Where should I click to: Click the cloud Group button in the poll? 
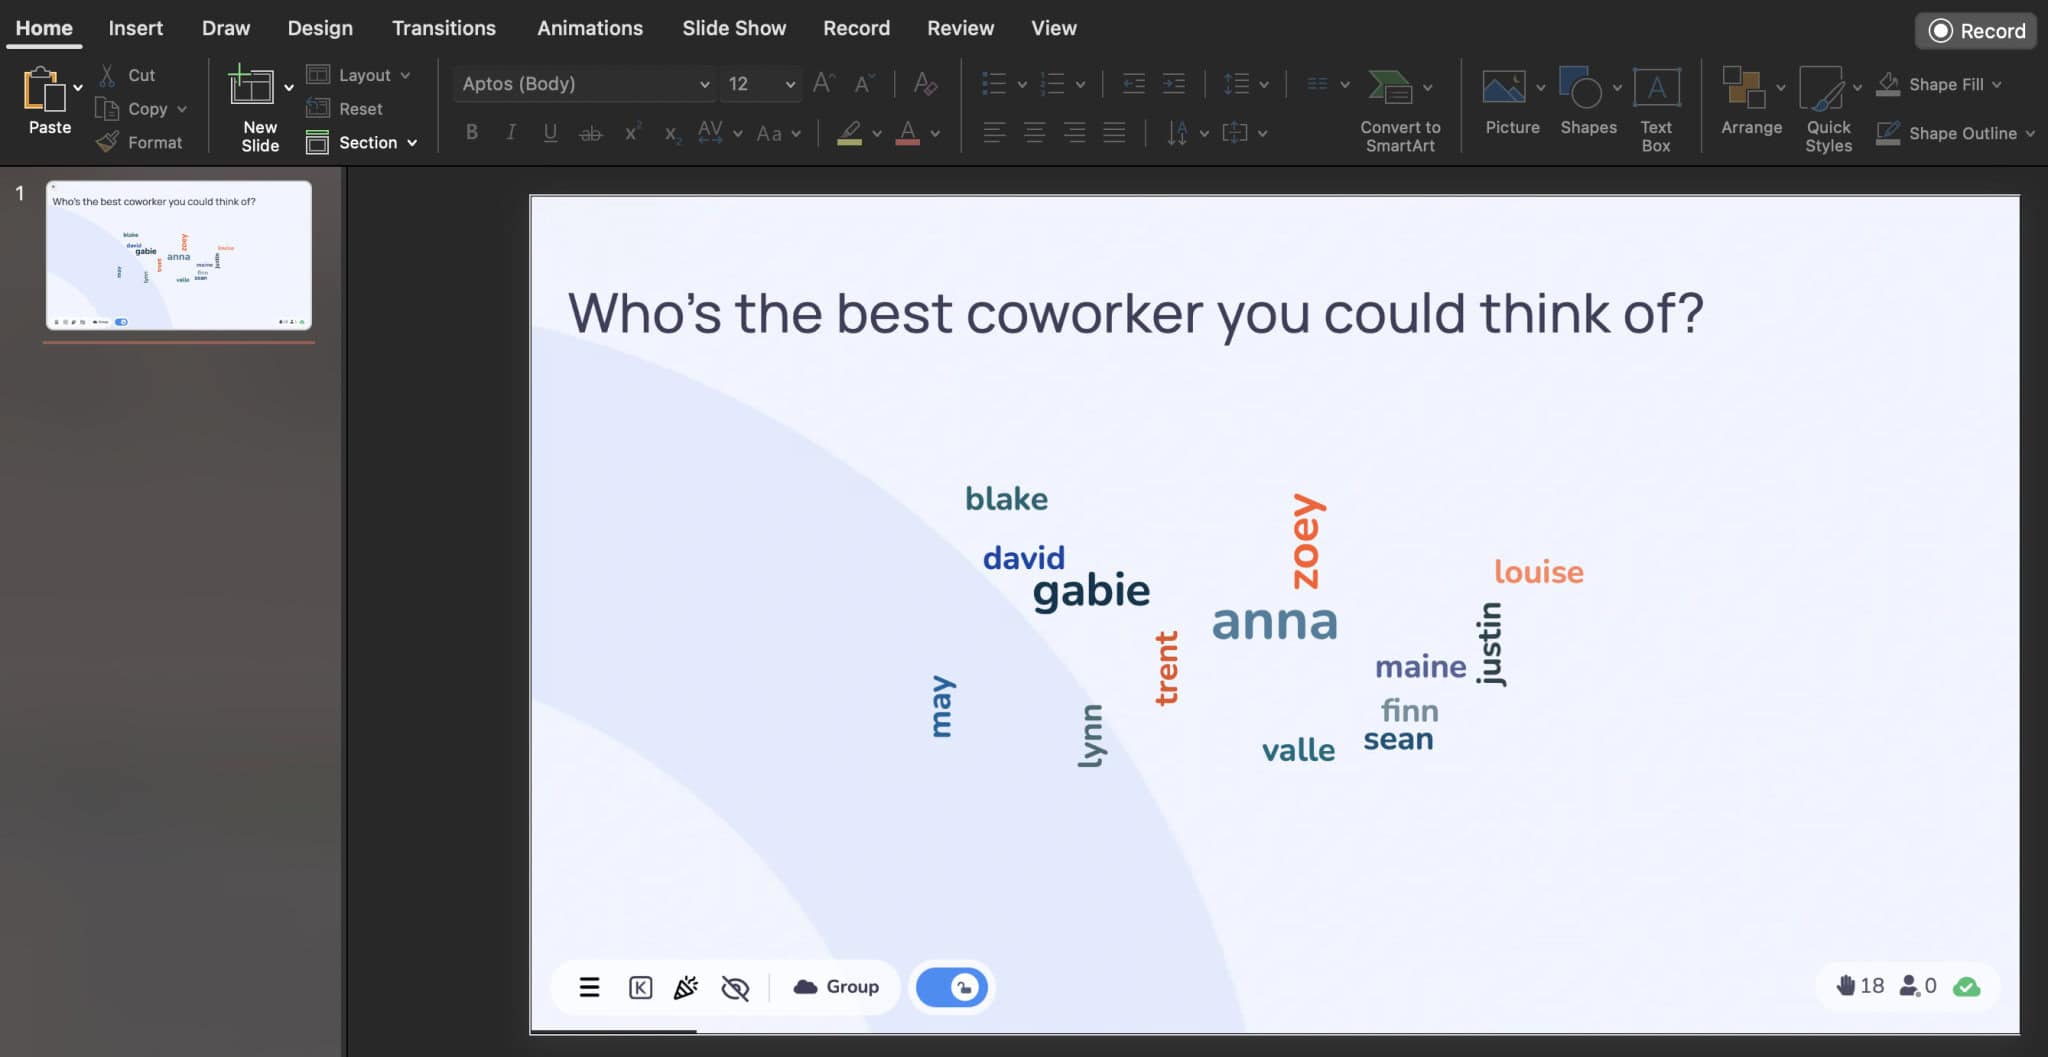(x=836, y=987)
